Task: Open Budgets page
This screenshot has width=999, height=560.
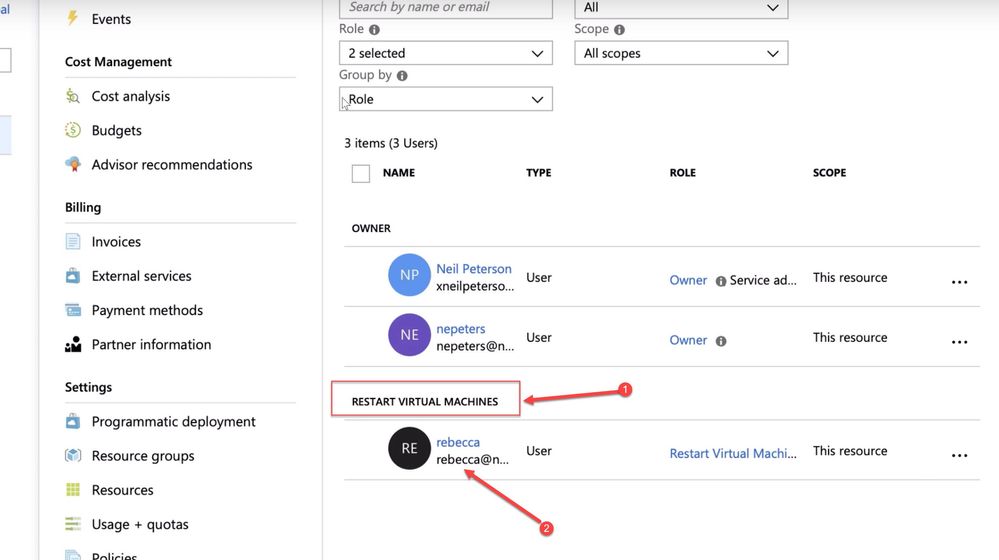Action: click(x=117, y=131)
